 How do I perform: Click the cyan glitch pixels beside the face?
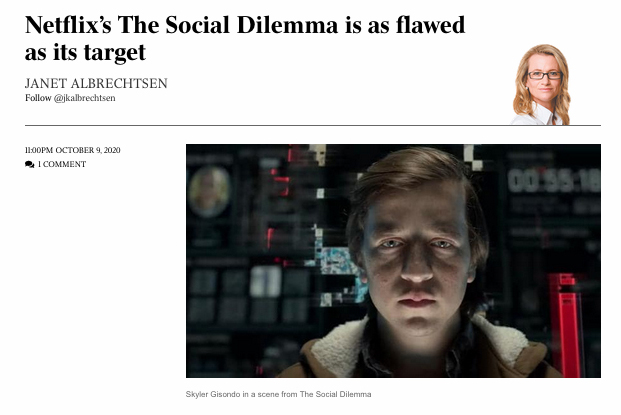click(x=337, y=261)
